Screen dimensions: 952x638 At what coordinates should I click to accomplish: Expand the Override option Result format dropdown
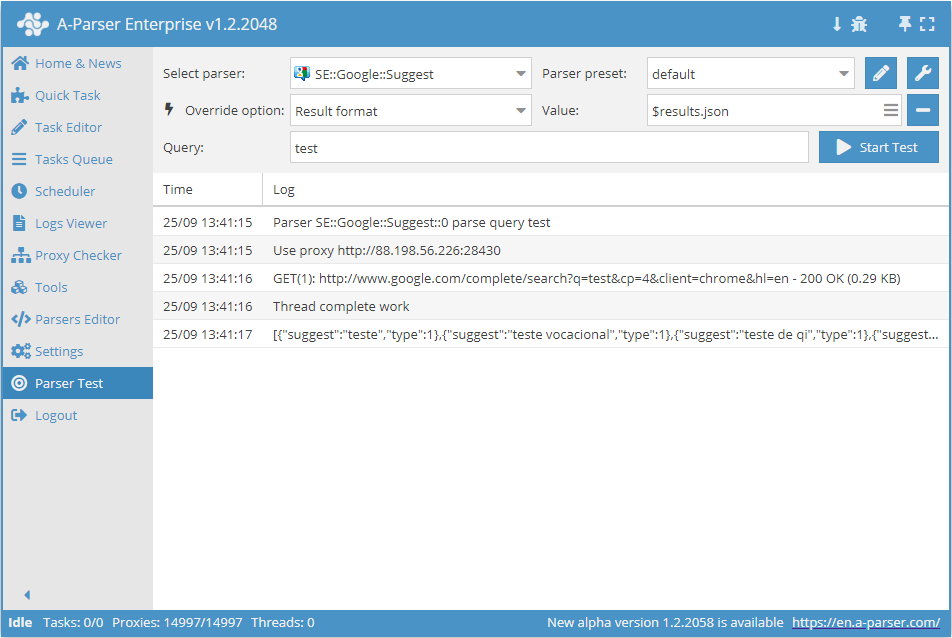coord(521,111)
